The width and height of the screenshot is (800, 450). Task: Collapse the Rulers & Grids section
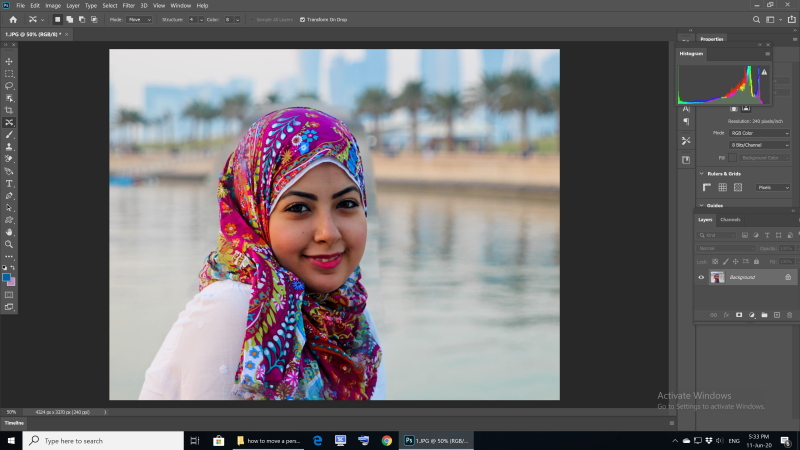click(x=702, y=174)
